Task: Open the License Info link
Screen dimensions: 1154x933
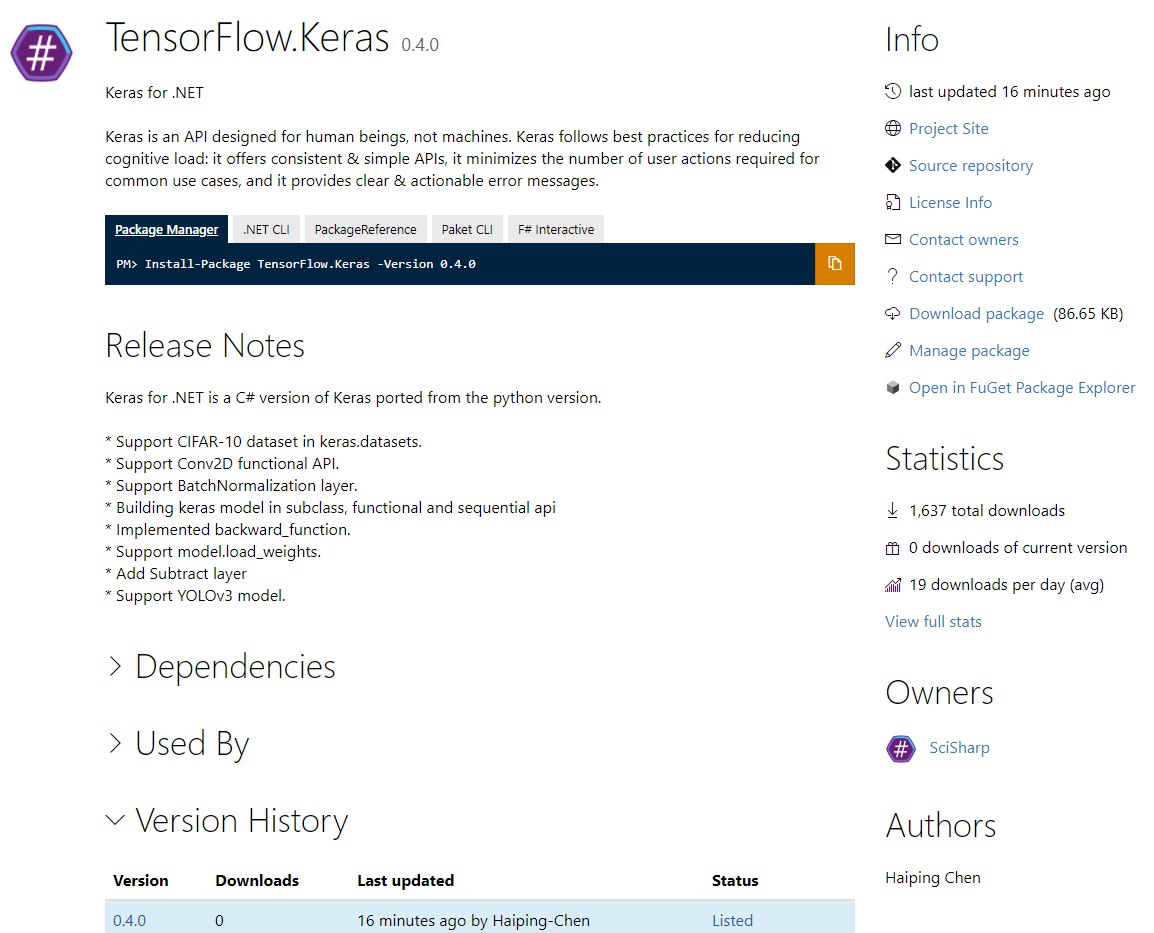Action: click(950, 202)
